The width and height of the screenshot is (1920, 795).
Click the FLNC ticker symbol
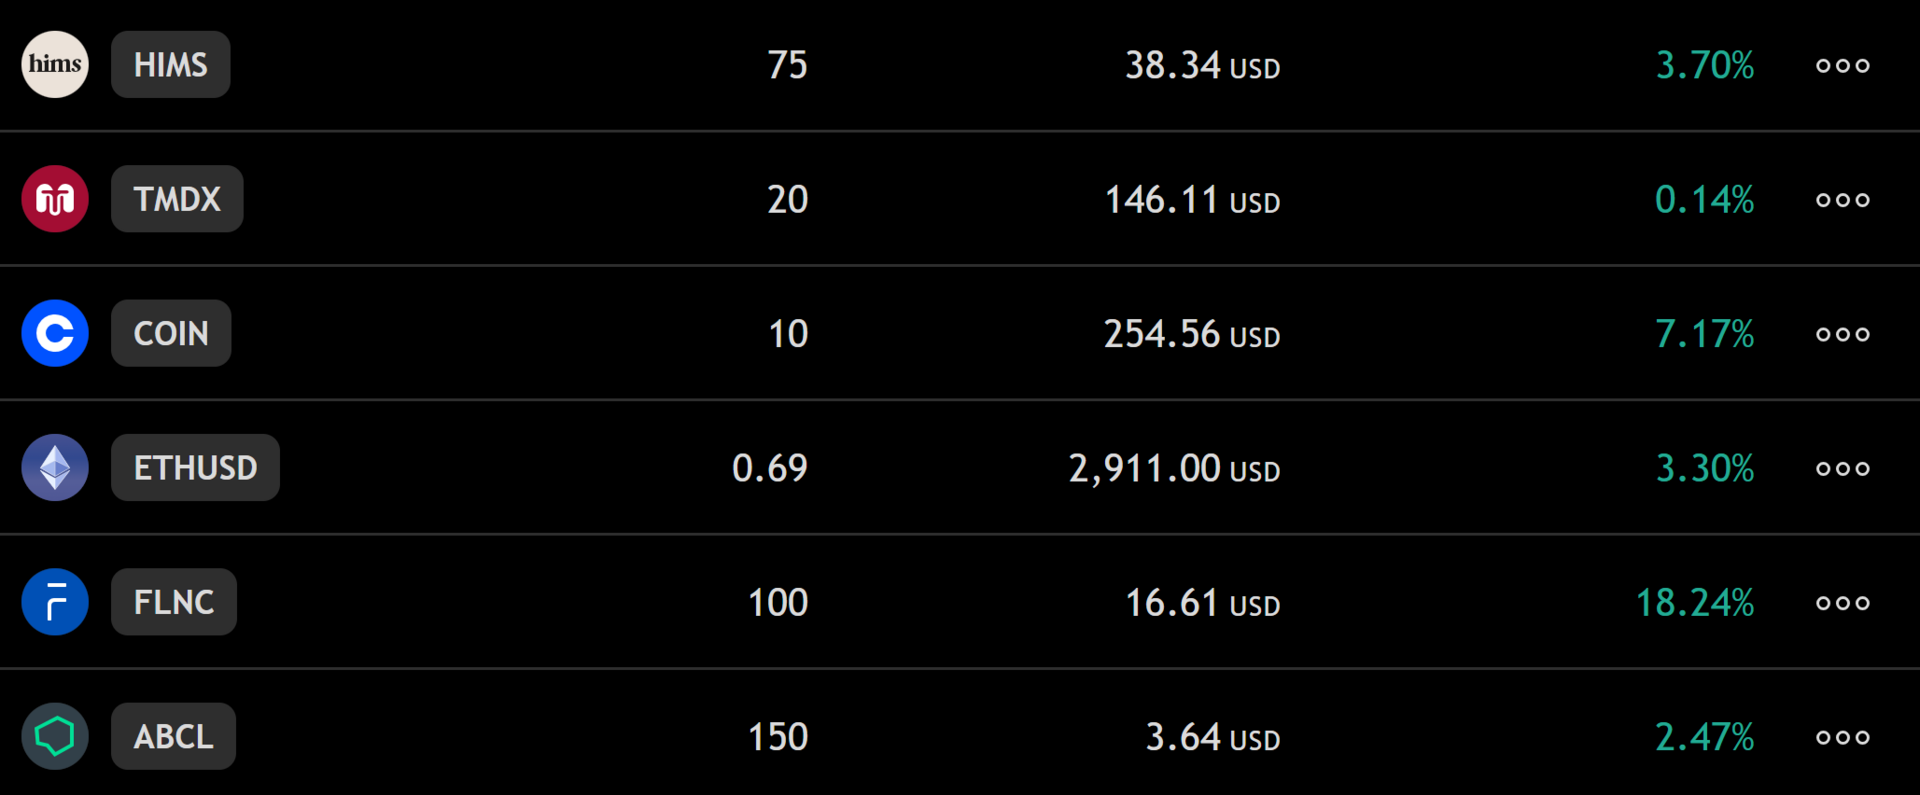[x=173, y=601]
